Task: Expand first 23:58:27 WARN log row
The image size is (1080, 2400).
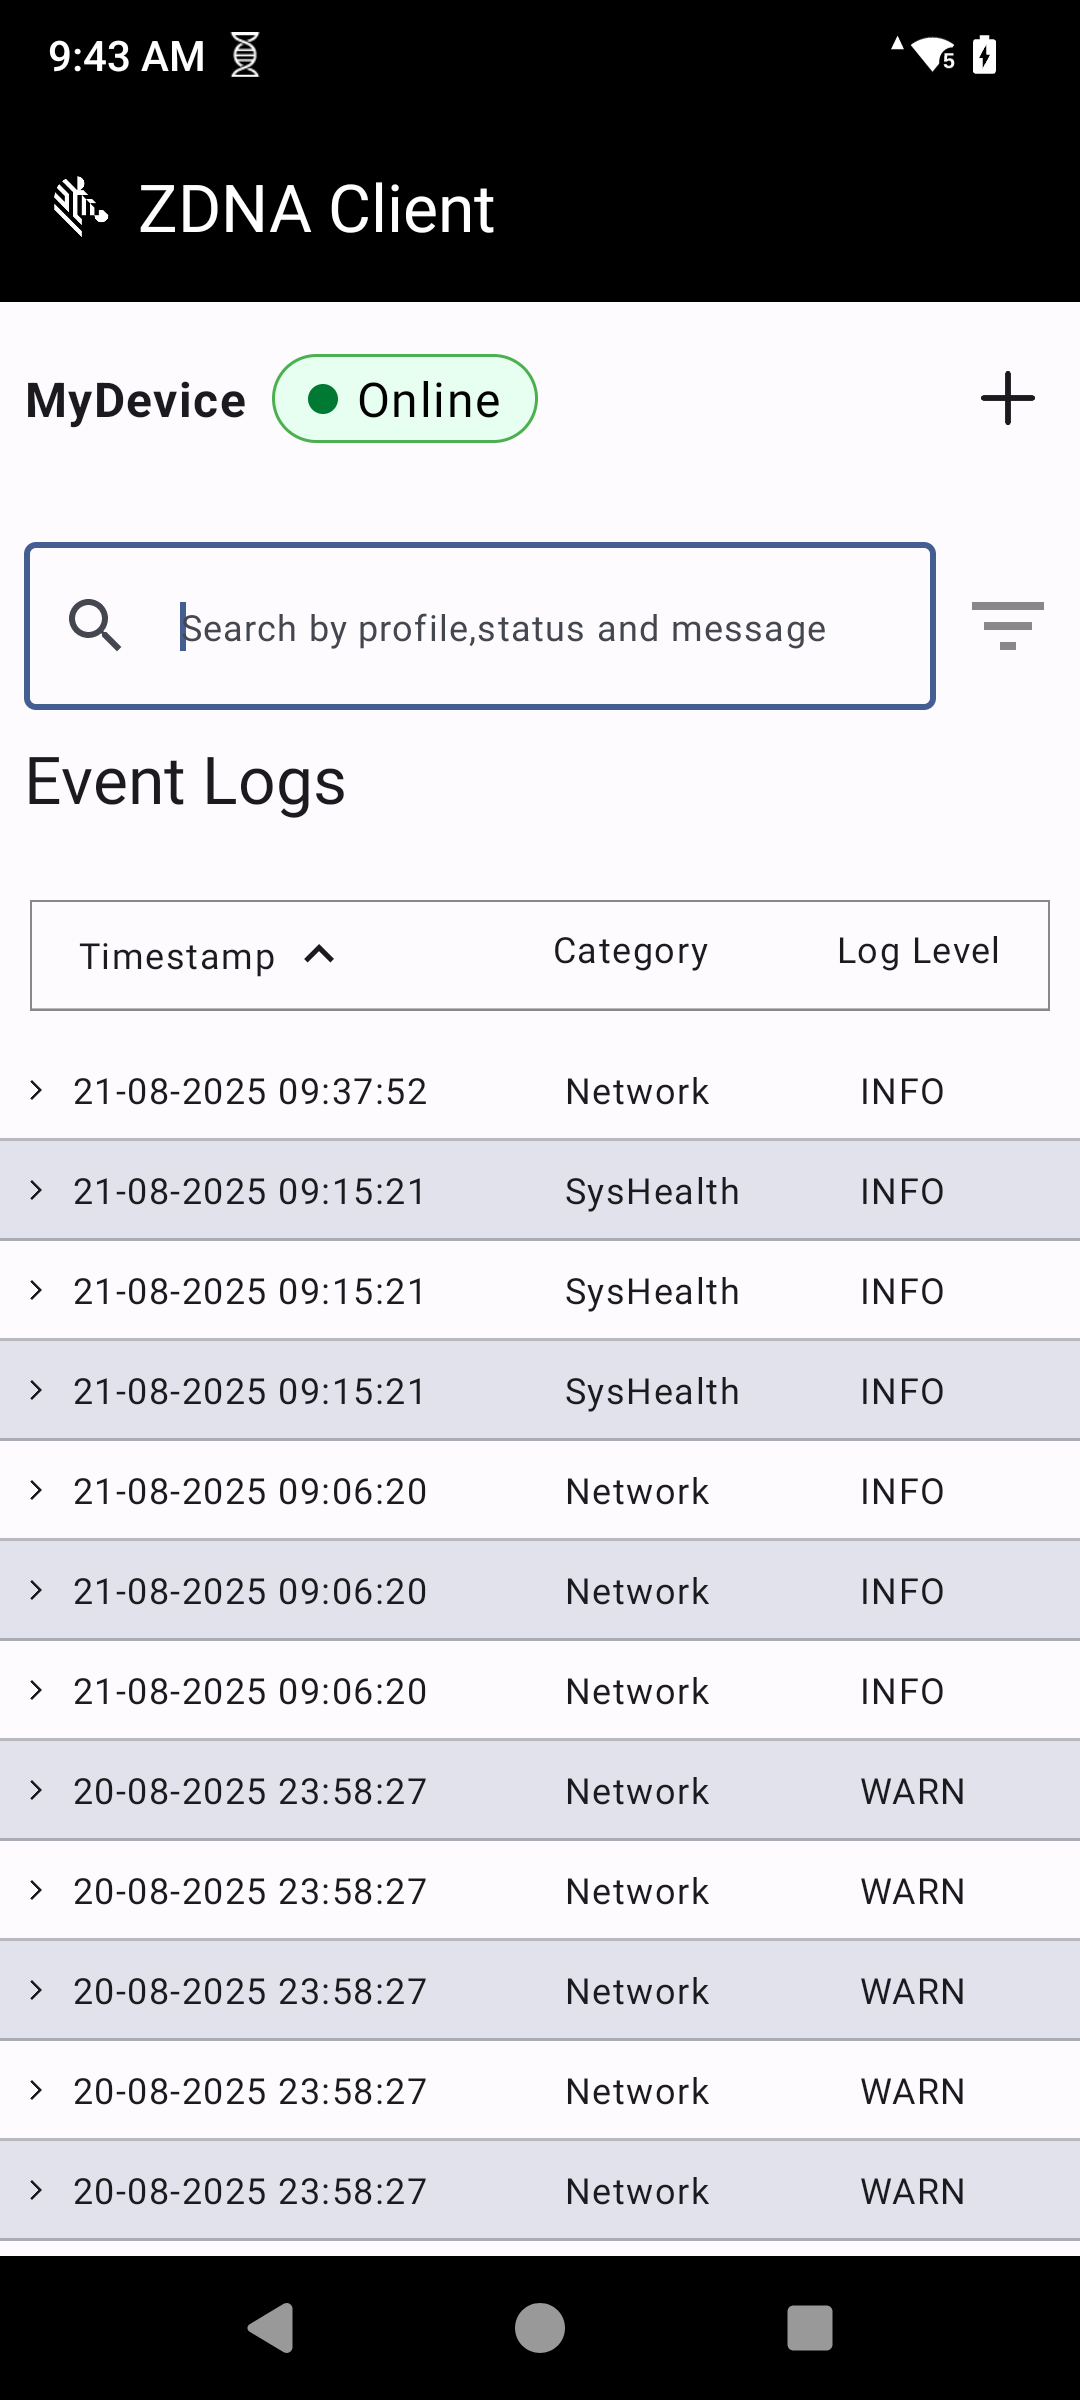Action: click(x=37, y=1790)
